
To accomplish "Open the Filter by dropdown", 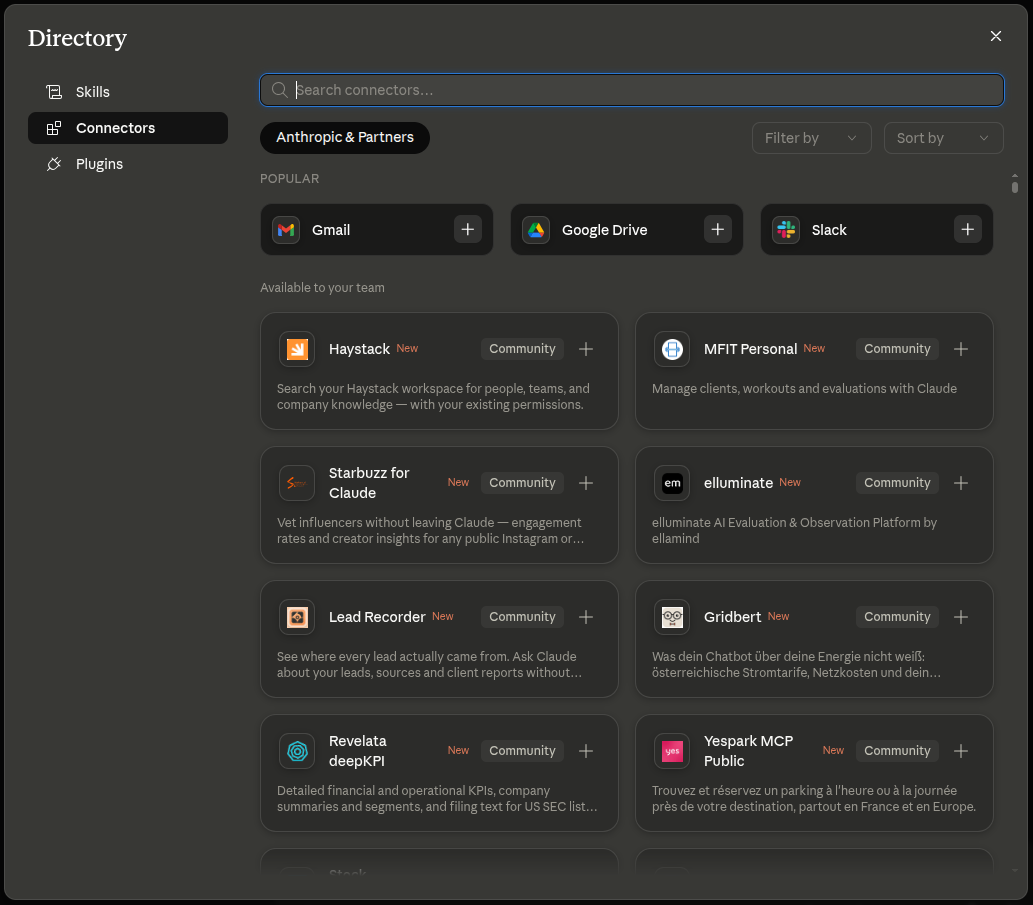I will coord(812,138).
